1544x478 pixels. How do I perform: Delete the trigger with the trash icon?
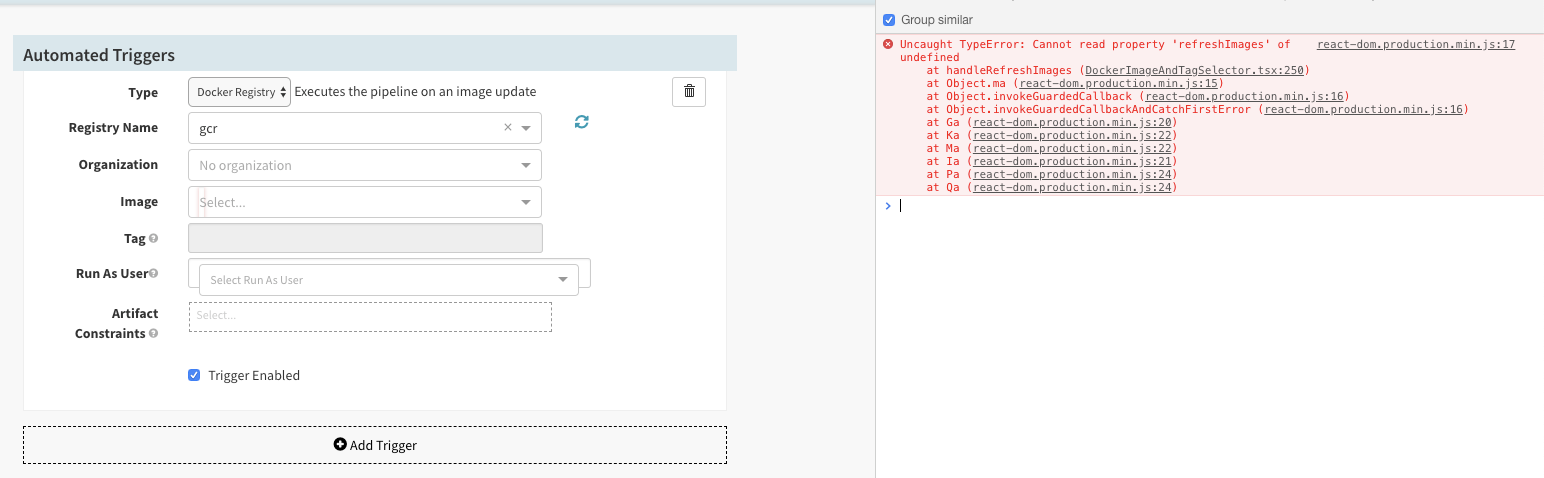(689, 91)
